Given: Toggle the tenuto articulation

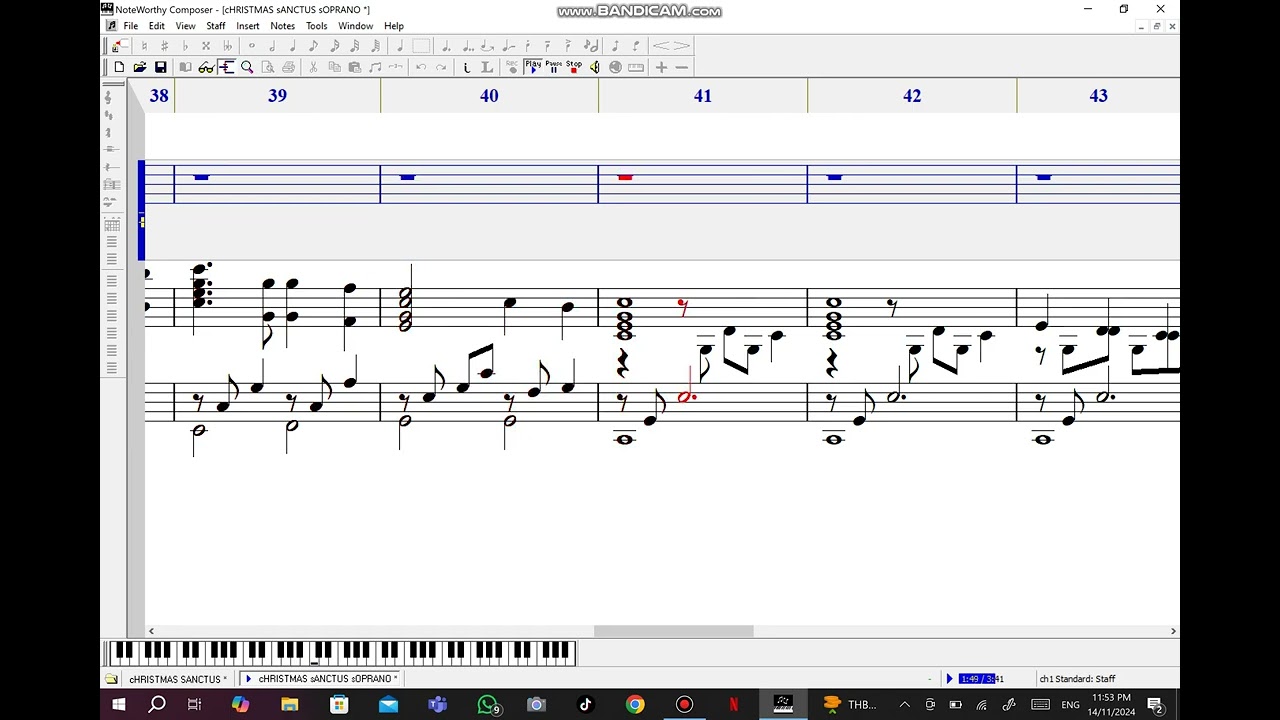Looking at the screenshot, I should [x=548, y=46].
